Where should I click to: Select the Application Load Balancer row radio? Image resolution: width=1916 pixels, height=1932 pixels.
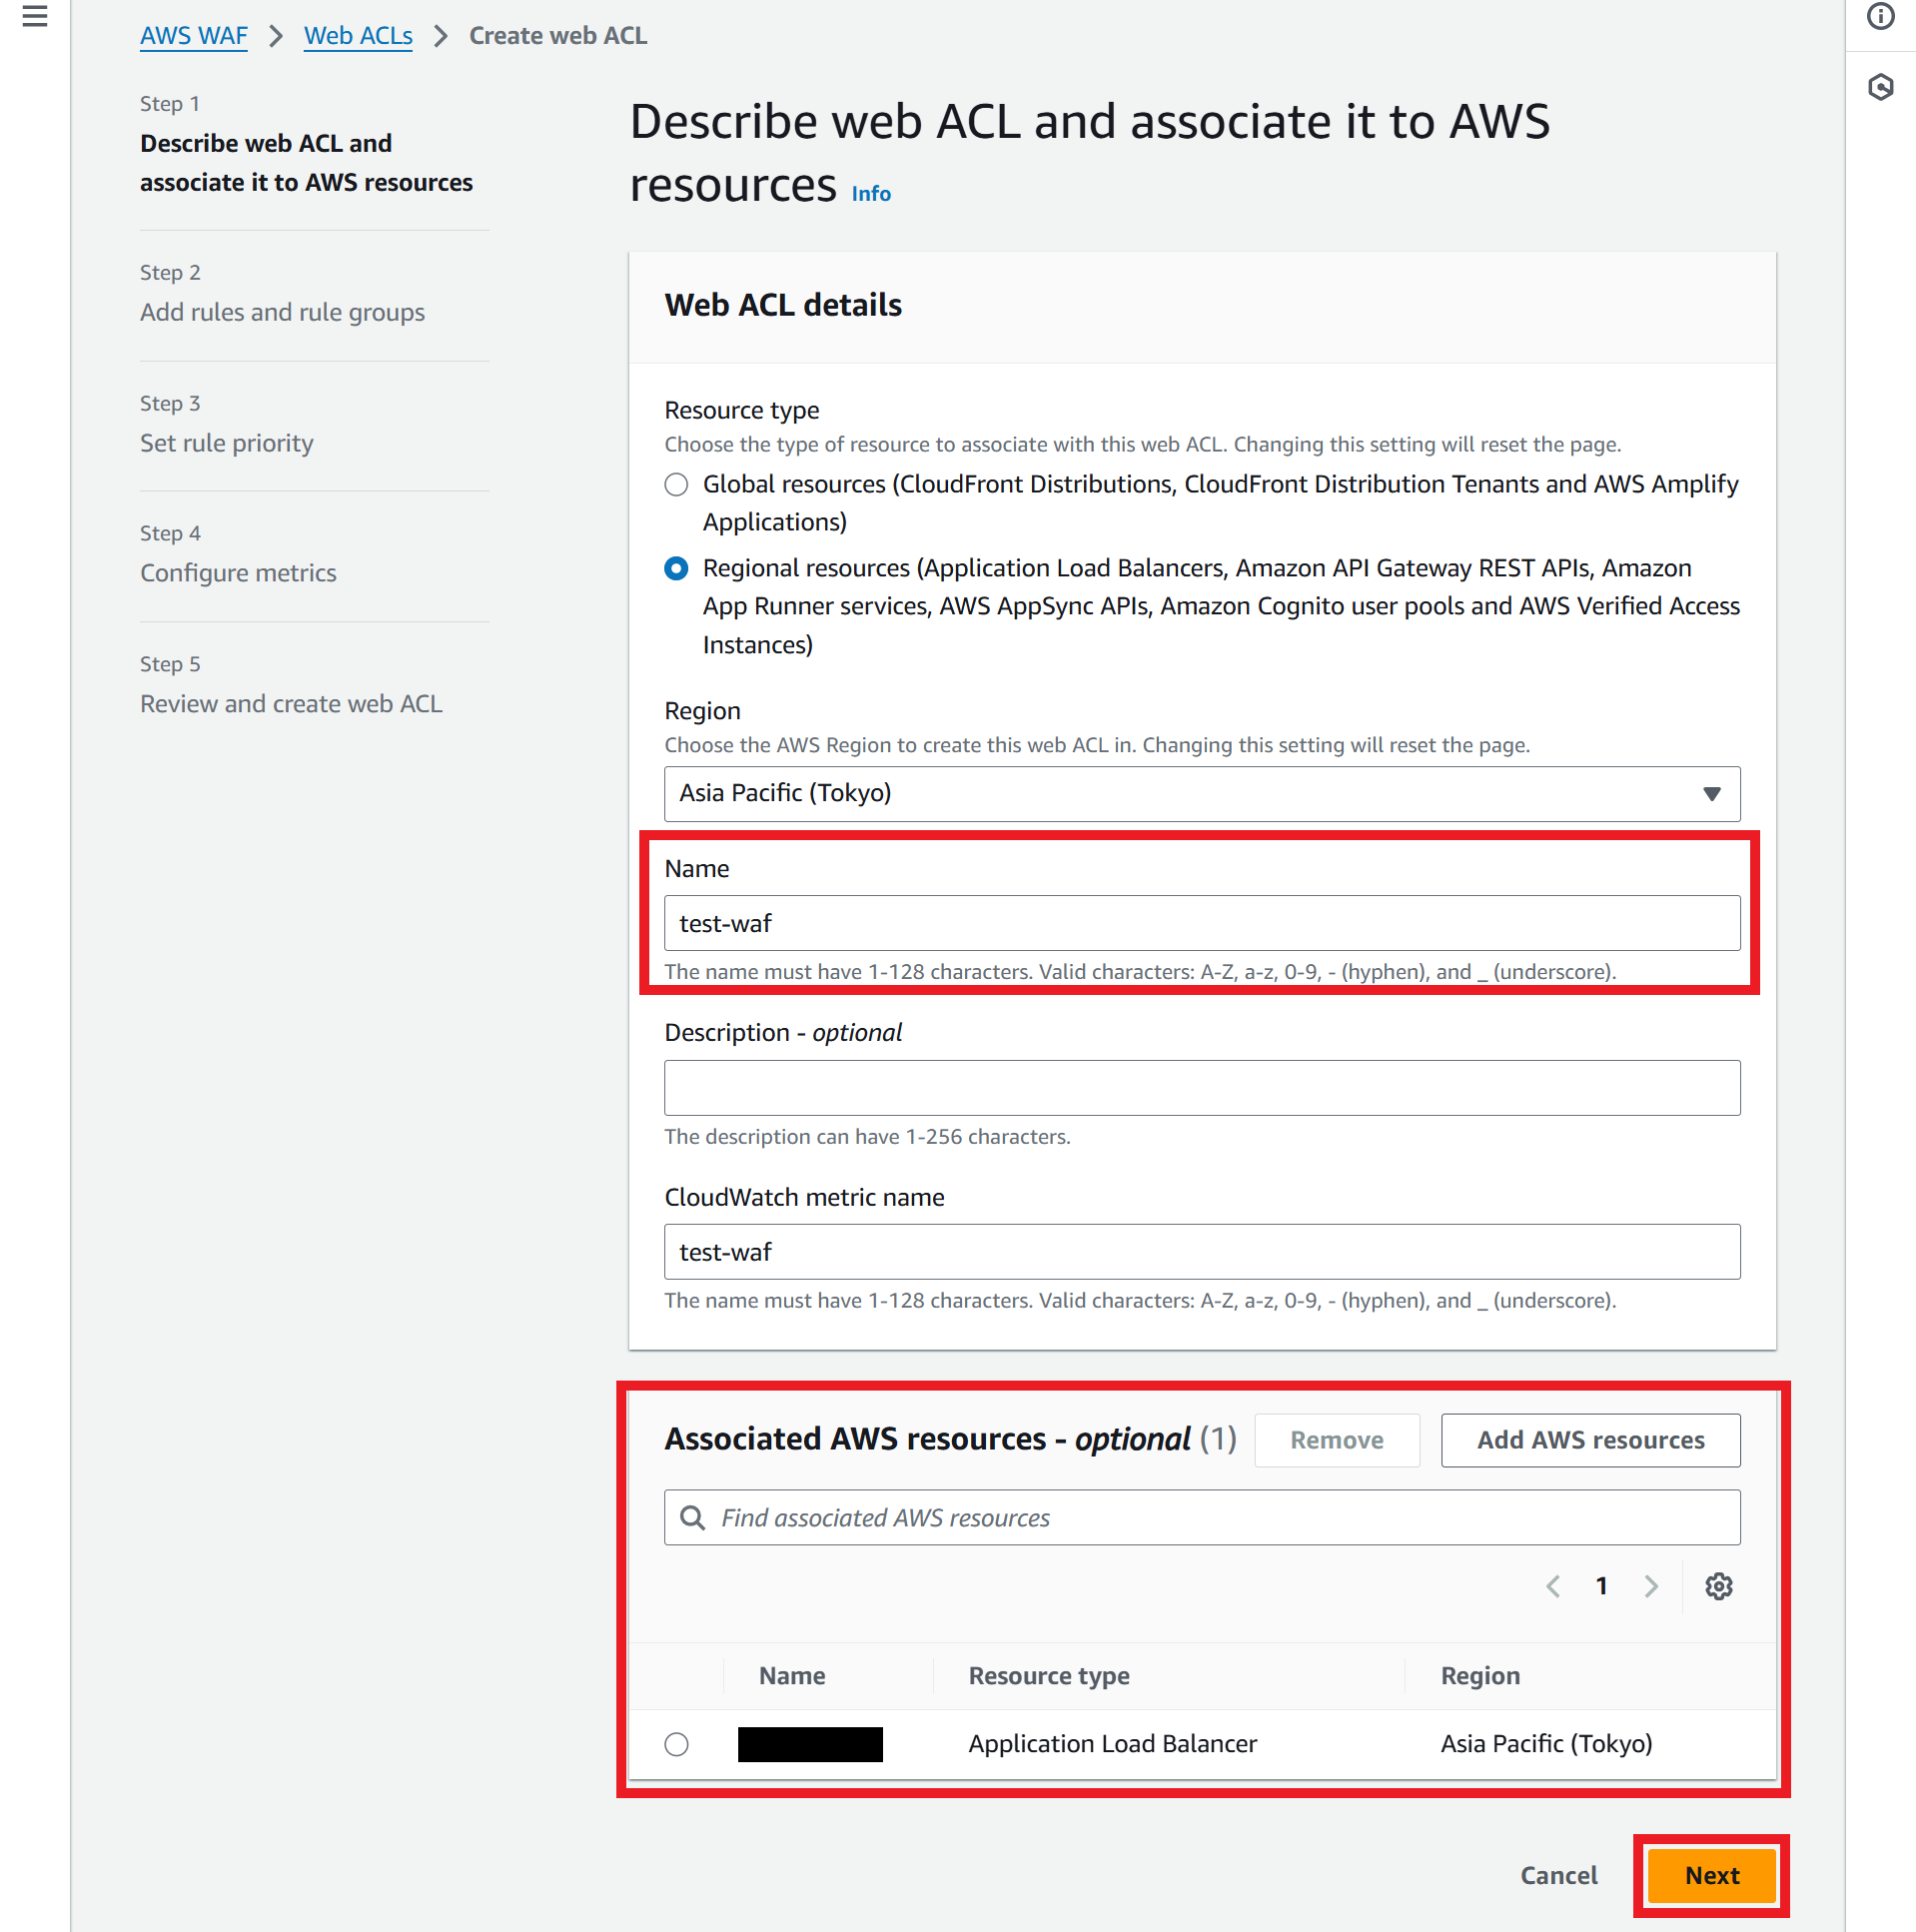point(676,1744)
